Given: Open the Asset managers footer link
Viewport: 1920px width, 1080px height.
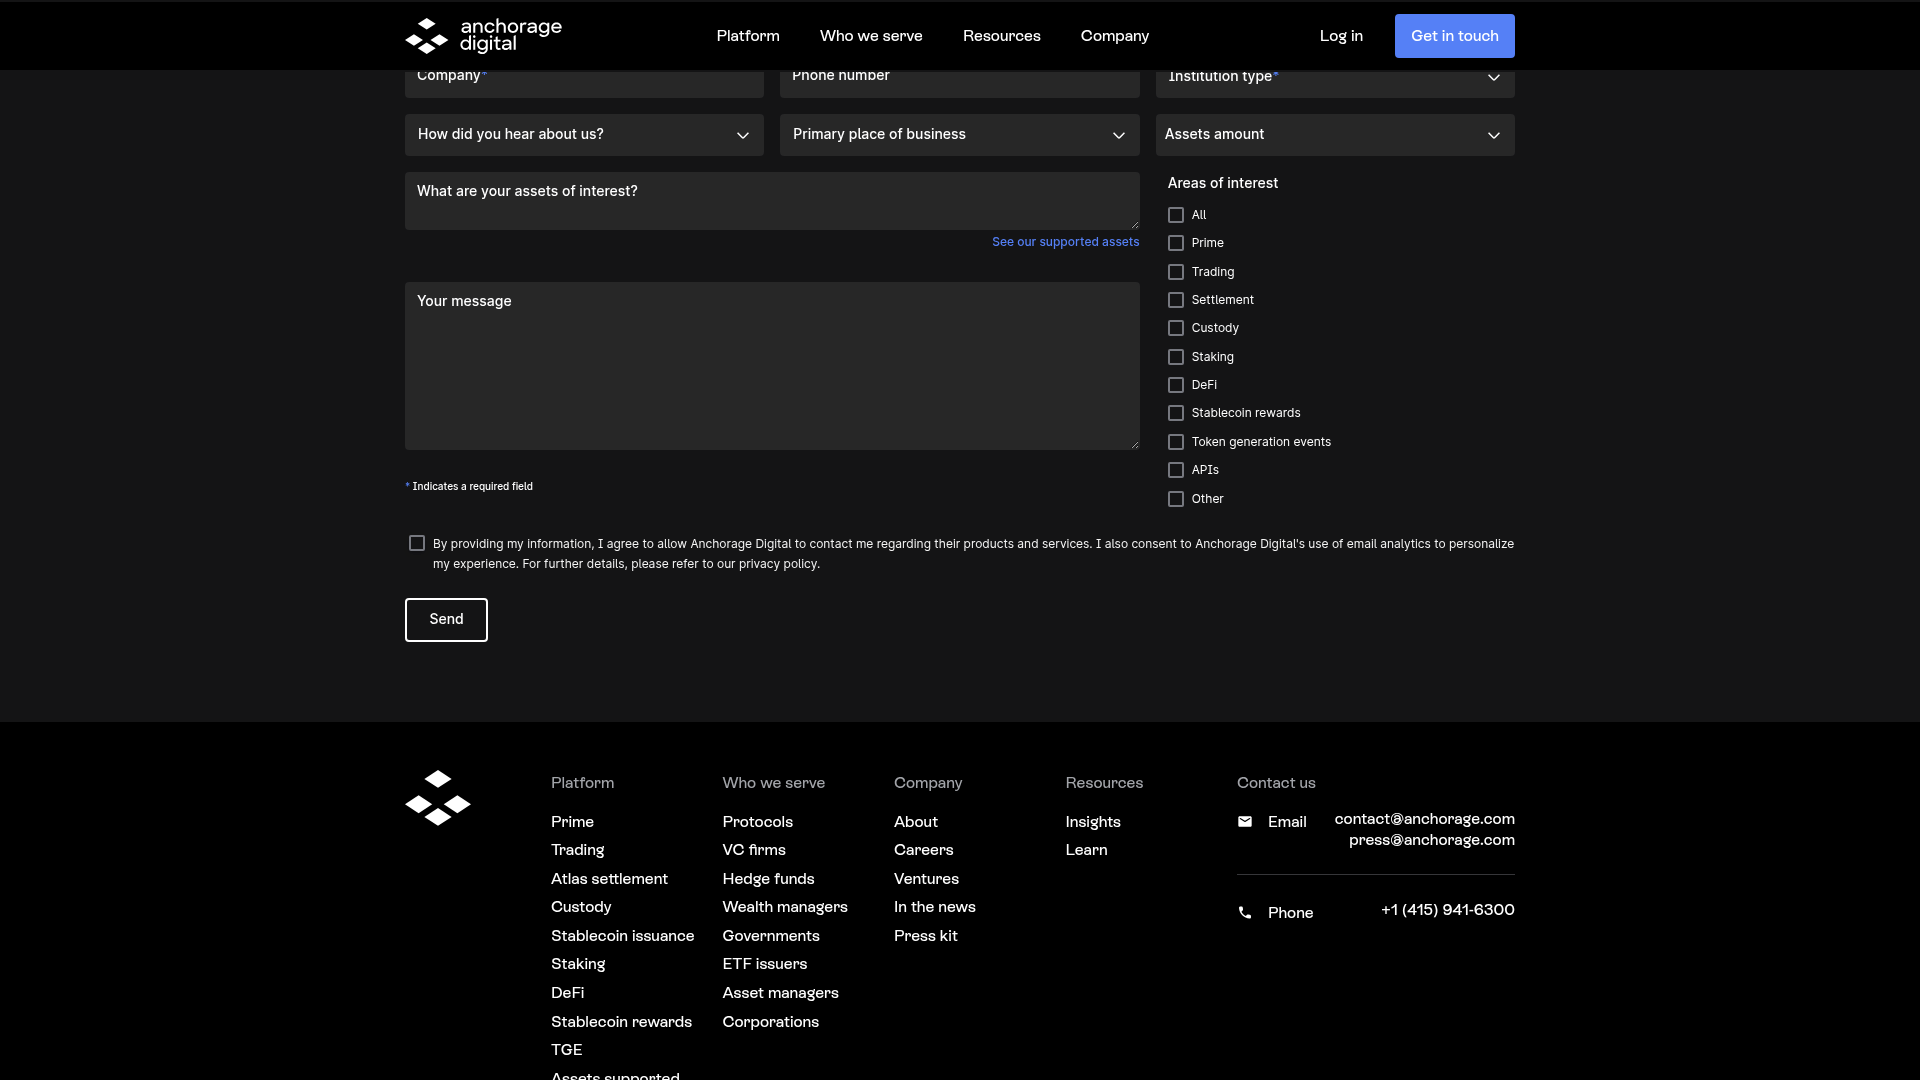Looking at the screenshot, I should click(x=780, y=993).
